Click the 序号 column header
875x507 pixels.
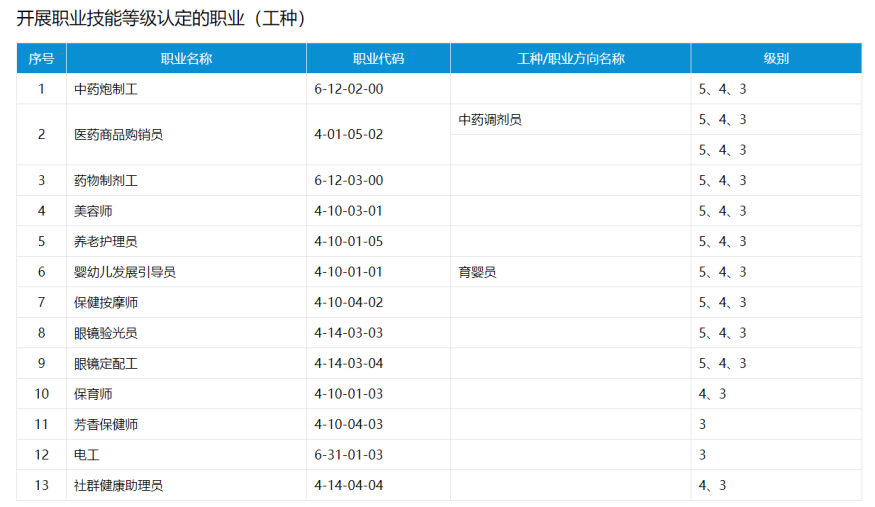[41, 59]
